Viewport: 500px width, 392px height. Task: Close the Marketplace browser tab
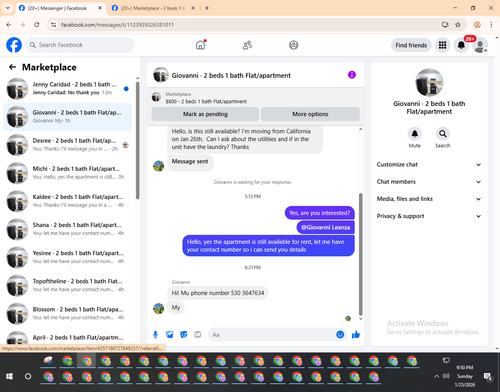pyautogui.click(x=193, y=8)
